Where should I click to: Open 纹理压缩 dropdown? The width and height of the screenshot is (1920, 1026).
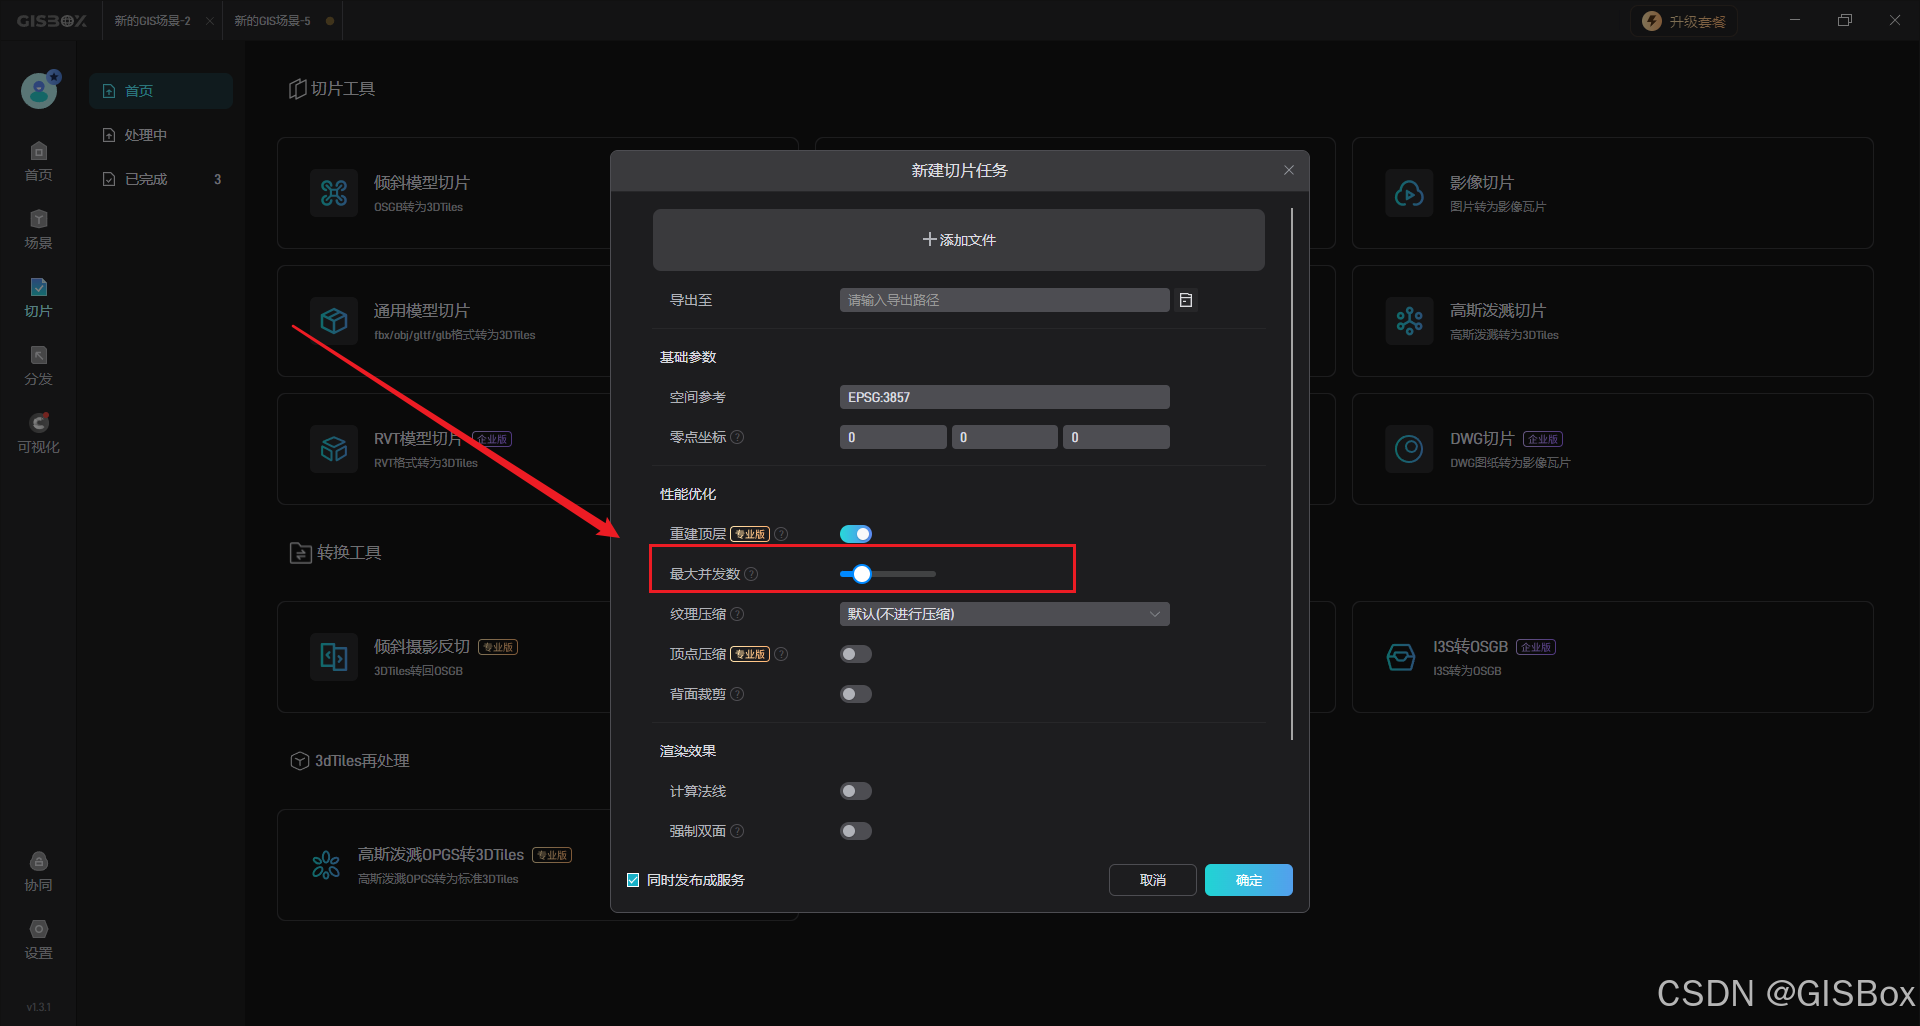click(x=1004, y=614)
